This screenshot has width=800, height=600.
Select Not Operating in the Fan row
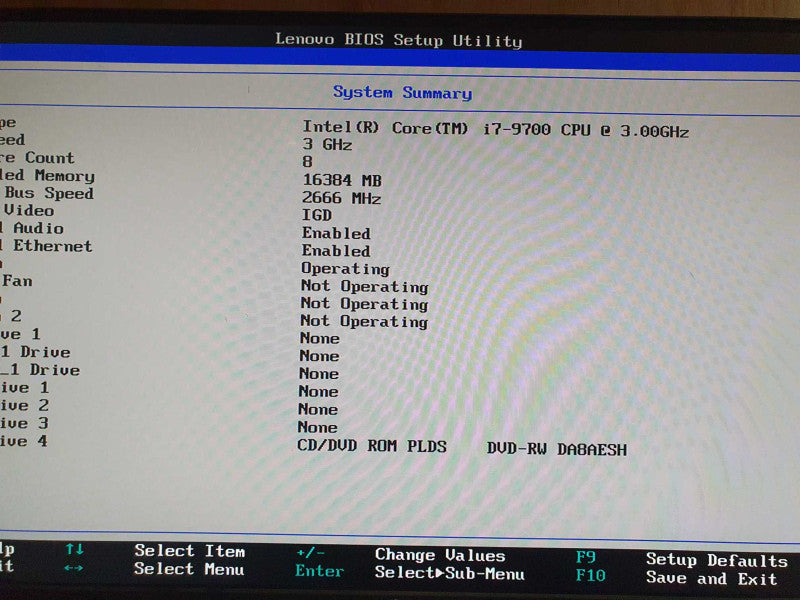(x=365, y=287)
